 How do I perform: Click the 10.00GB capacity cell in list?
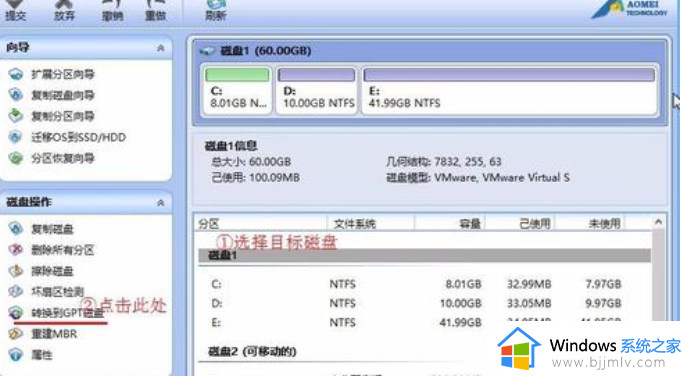(x=460, y=303)
